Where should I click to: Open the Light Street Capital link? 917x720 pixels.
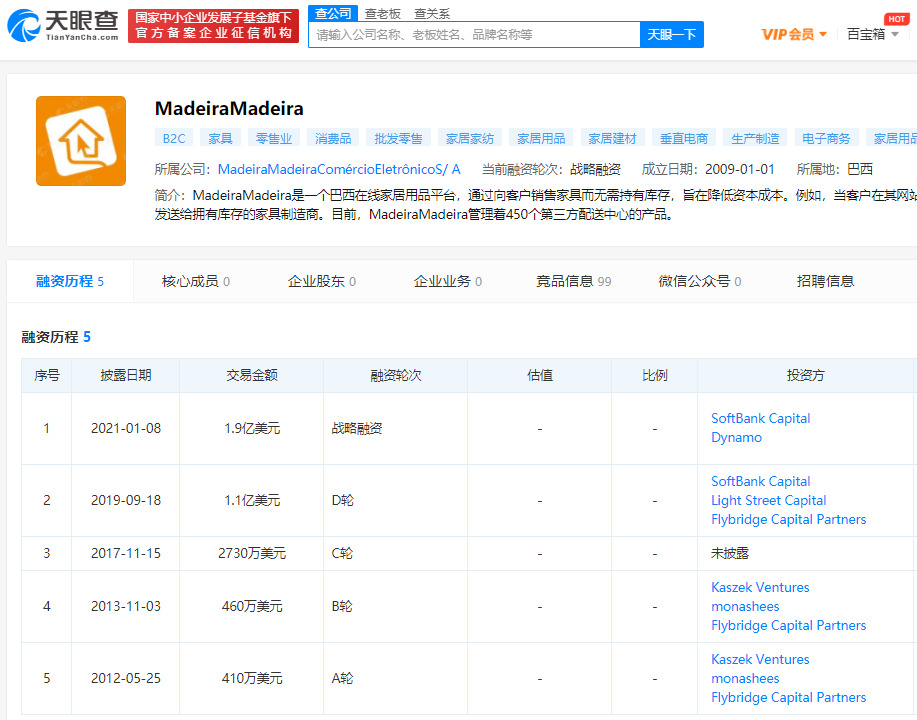[x=768, y=501]
